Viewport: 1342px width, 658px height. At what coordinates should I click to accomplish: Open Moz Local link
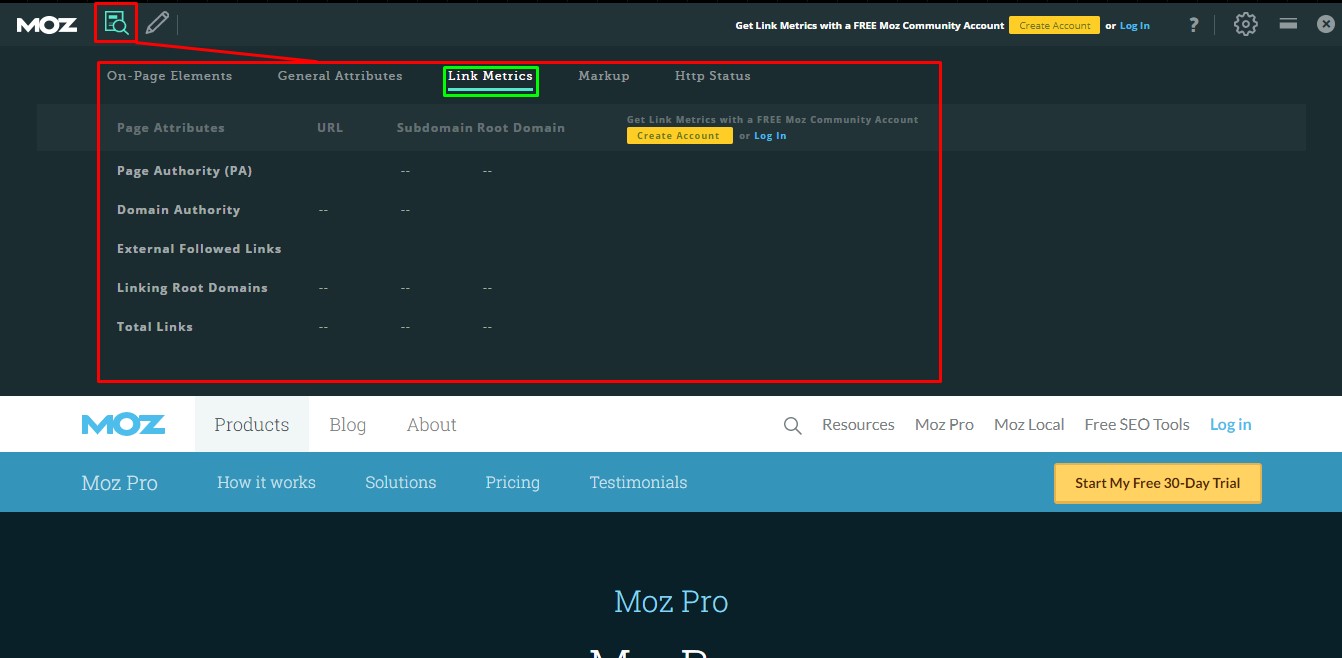click(x=1029, y=424)
